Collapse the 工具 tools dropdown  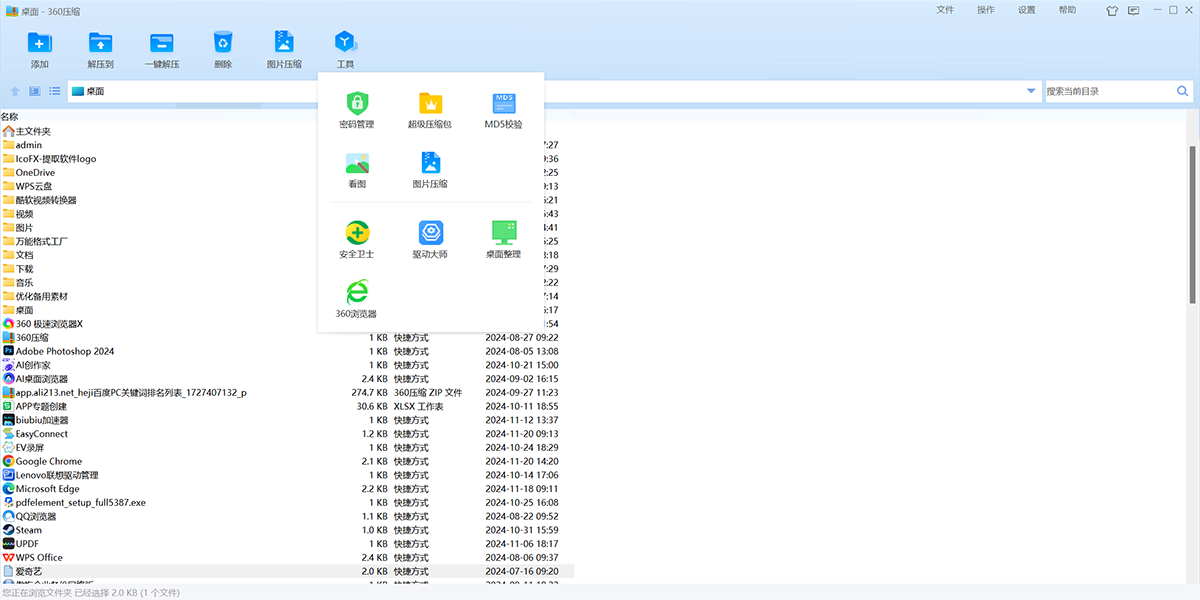[x=345, y=48]
